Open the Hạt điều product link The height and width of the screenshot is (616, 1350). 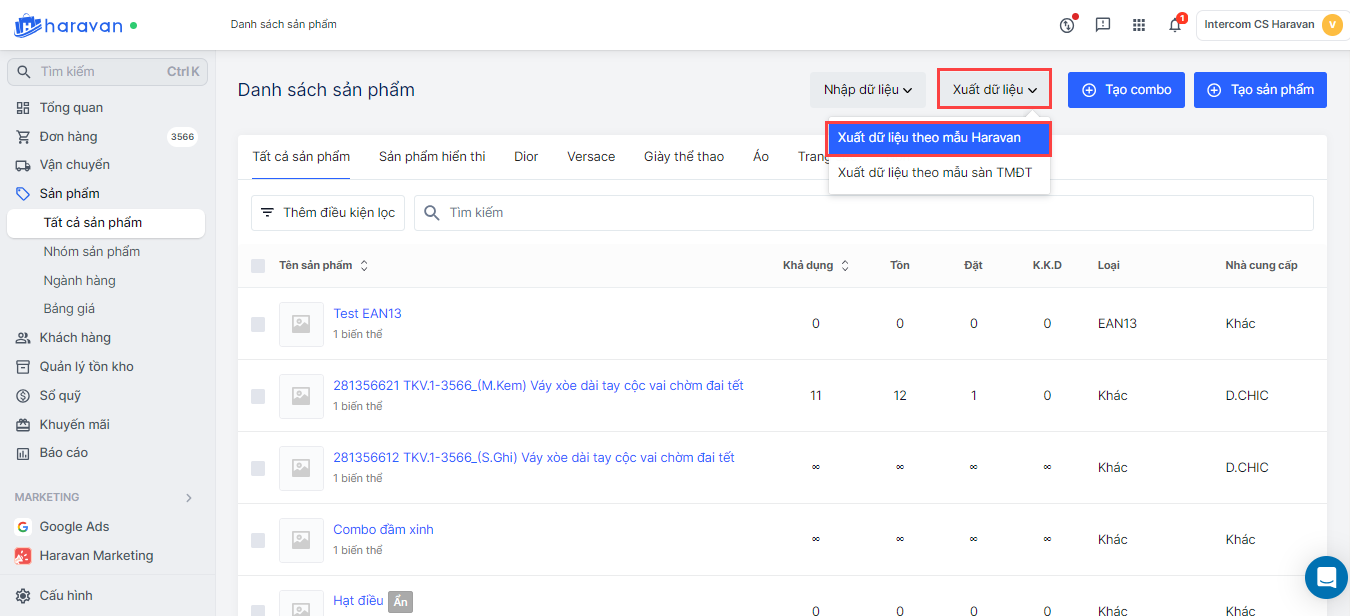click(x=358, y=601)
